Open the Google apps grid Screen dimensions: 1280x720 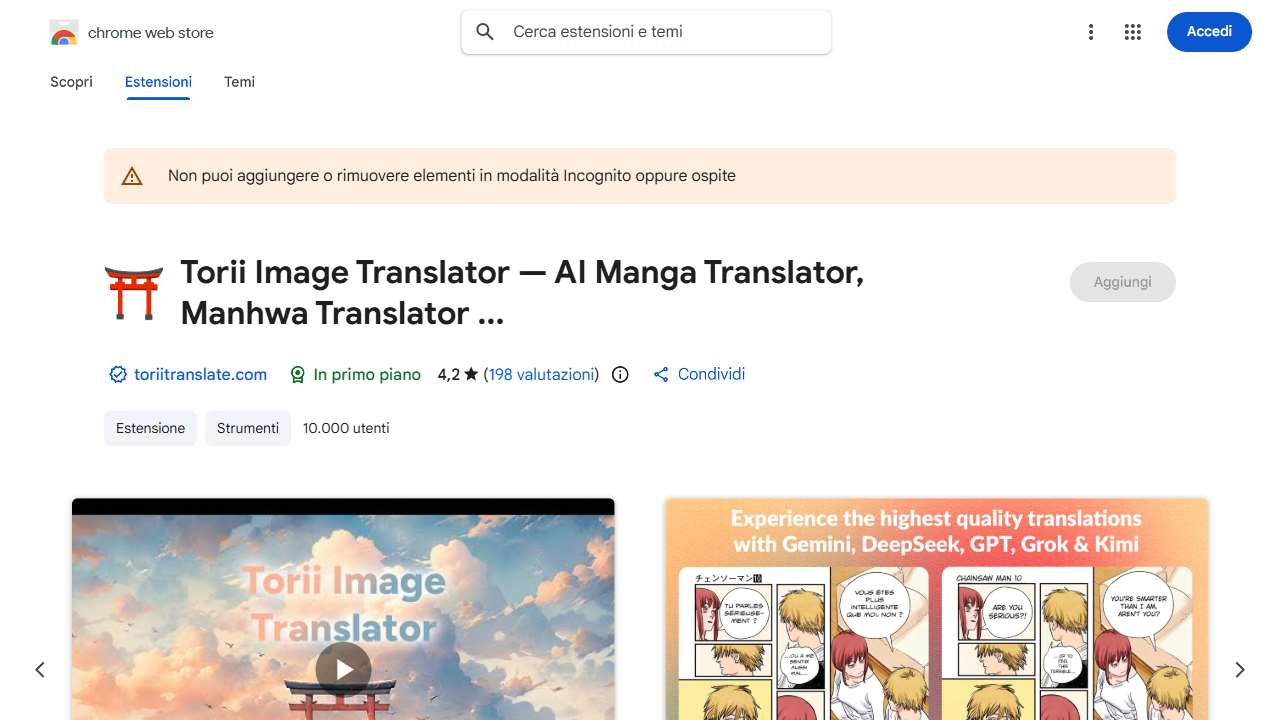tap(1132, 32)
